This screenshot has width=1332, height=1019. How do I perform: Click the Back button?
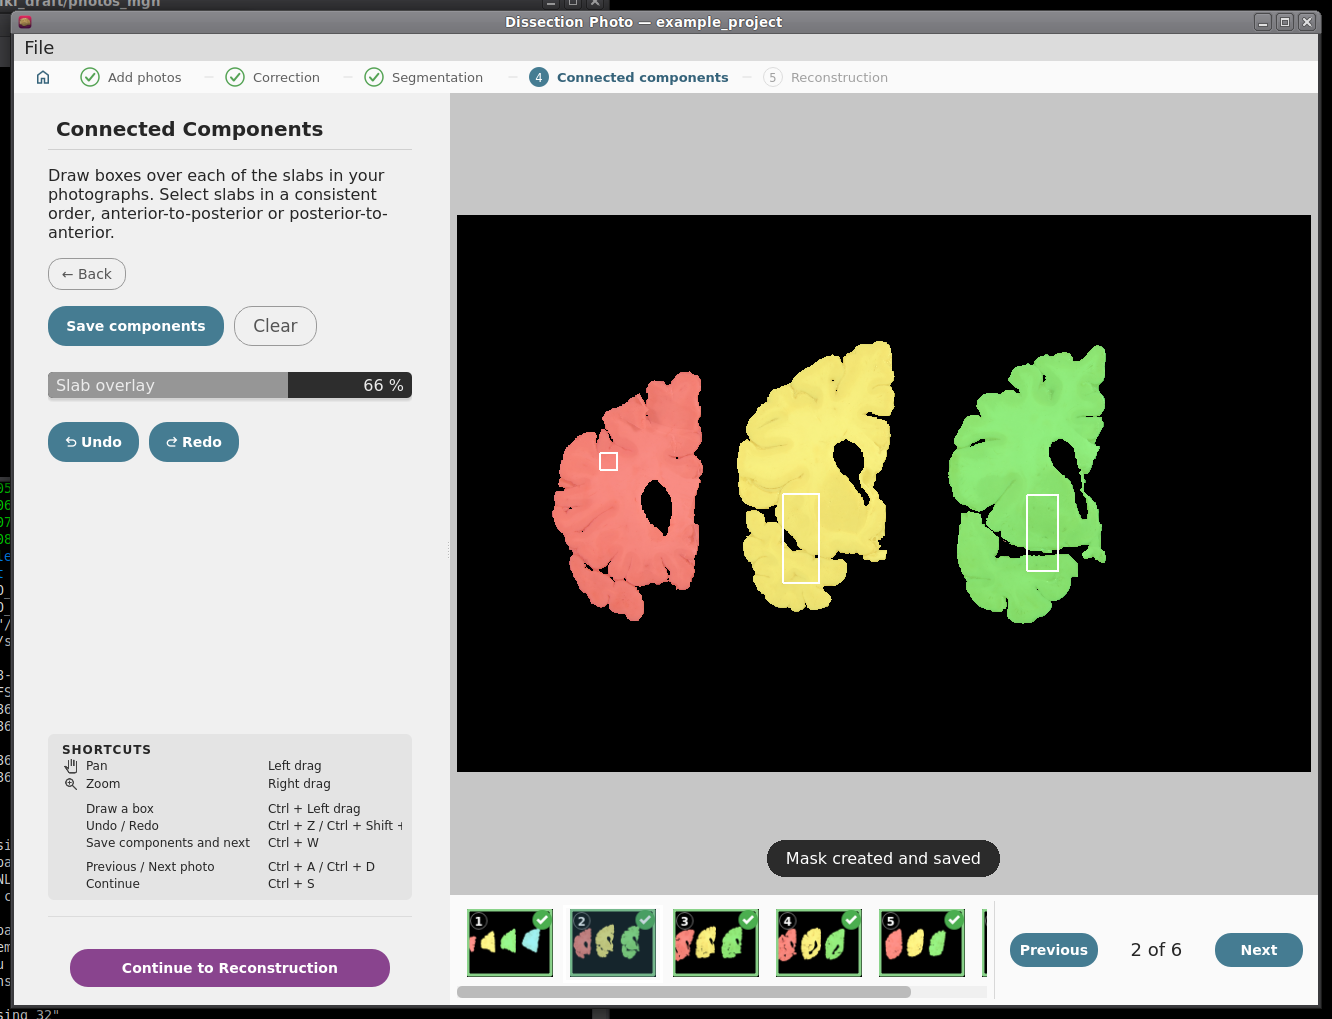tap(87, 274)
